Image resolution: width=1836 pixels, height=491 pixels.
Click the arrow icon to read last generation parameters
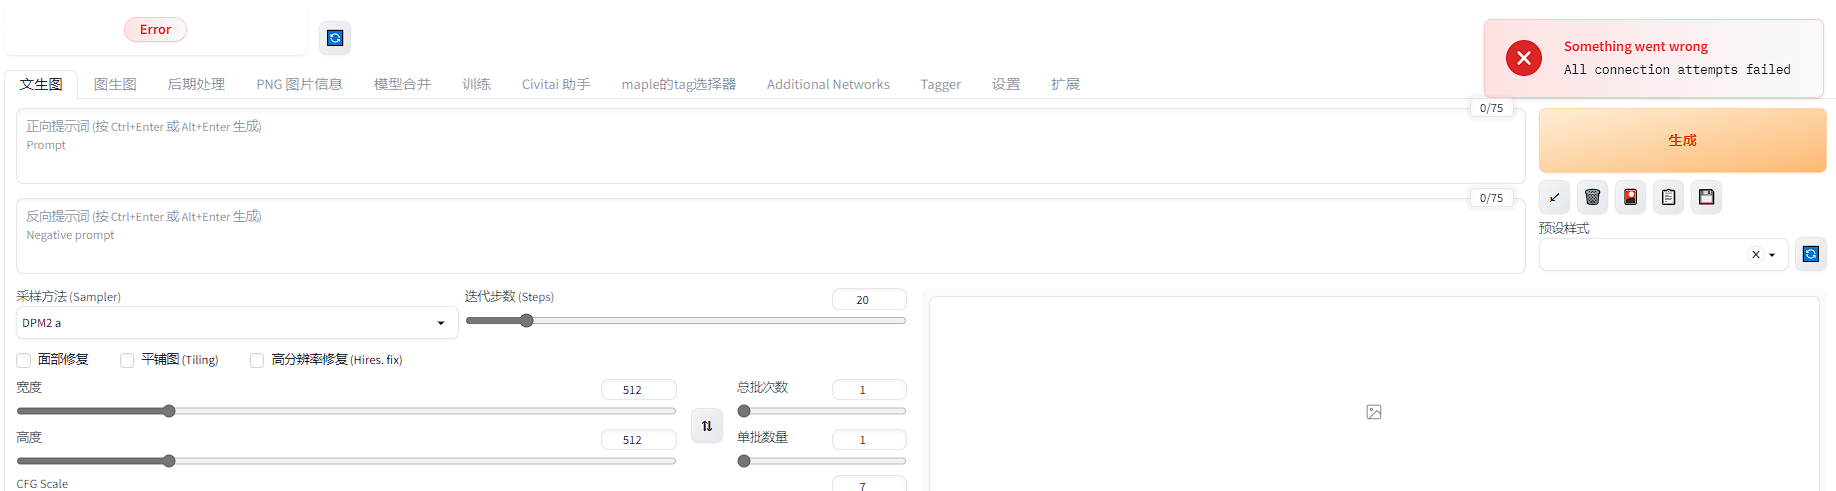1554,197
